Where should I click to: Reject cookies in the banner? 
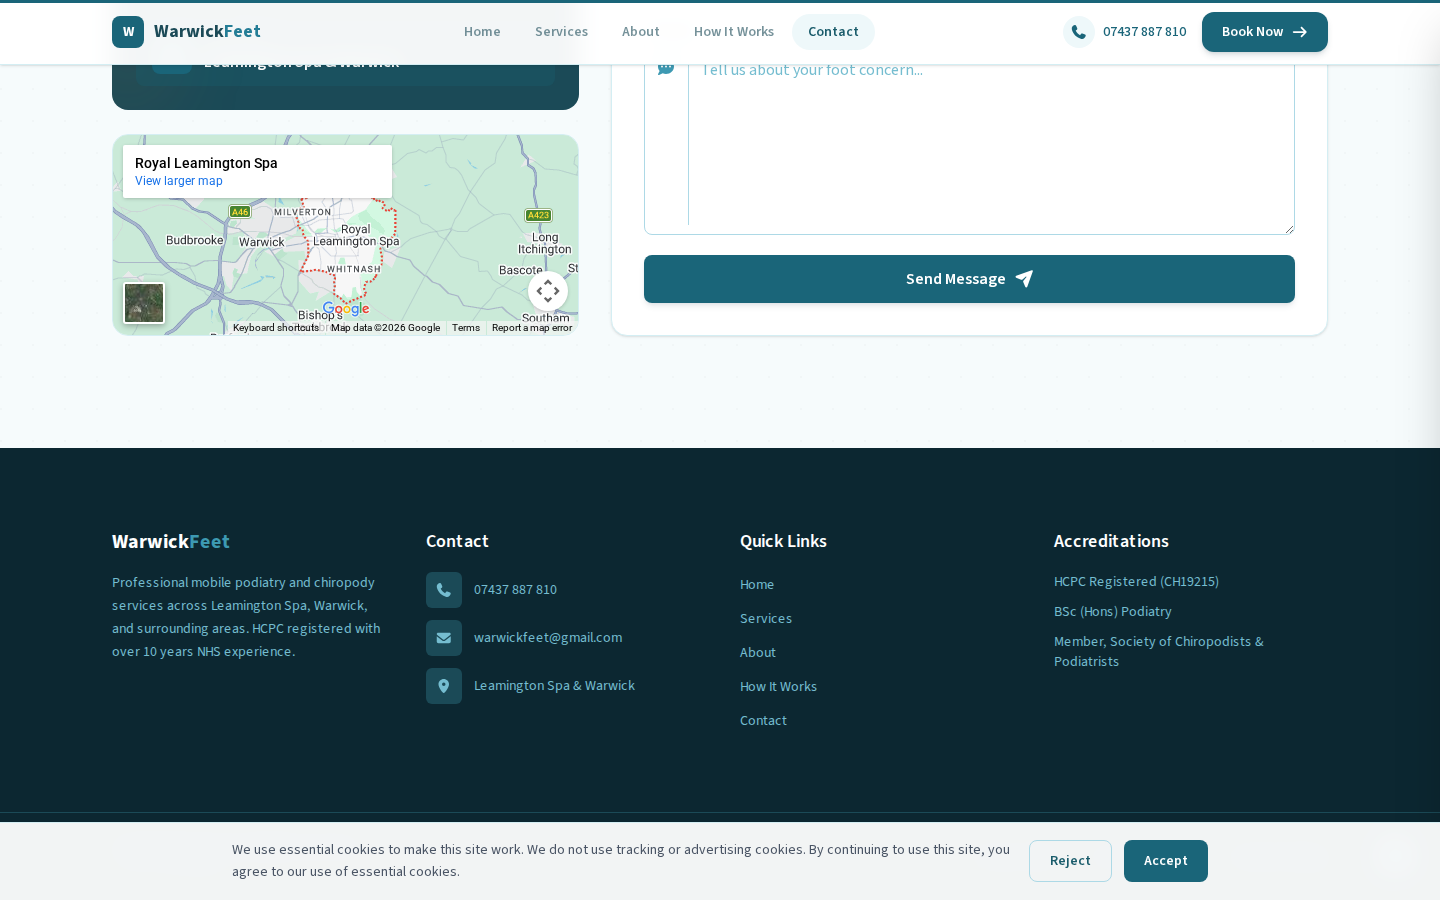(1070, 861)
